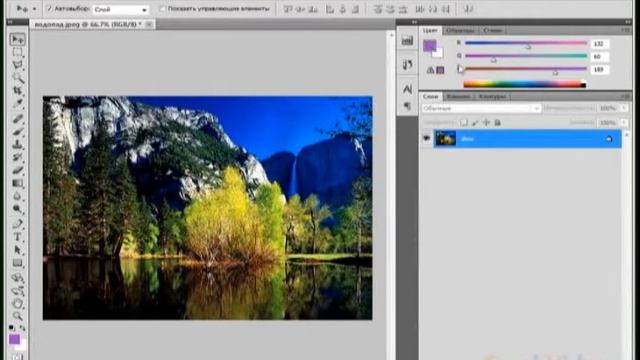Viewport: 640px width, 360px height.
Task: Click the Quick Mask mode button
Action: click(x=17, y=357)
